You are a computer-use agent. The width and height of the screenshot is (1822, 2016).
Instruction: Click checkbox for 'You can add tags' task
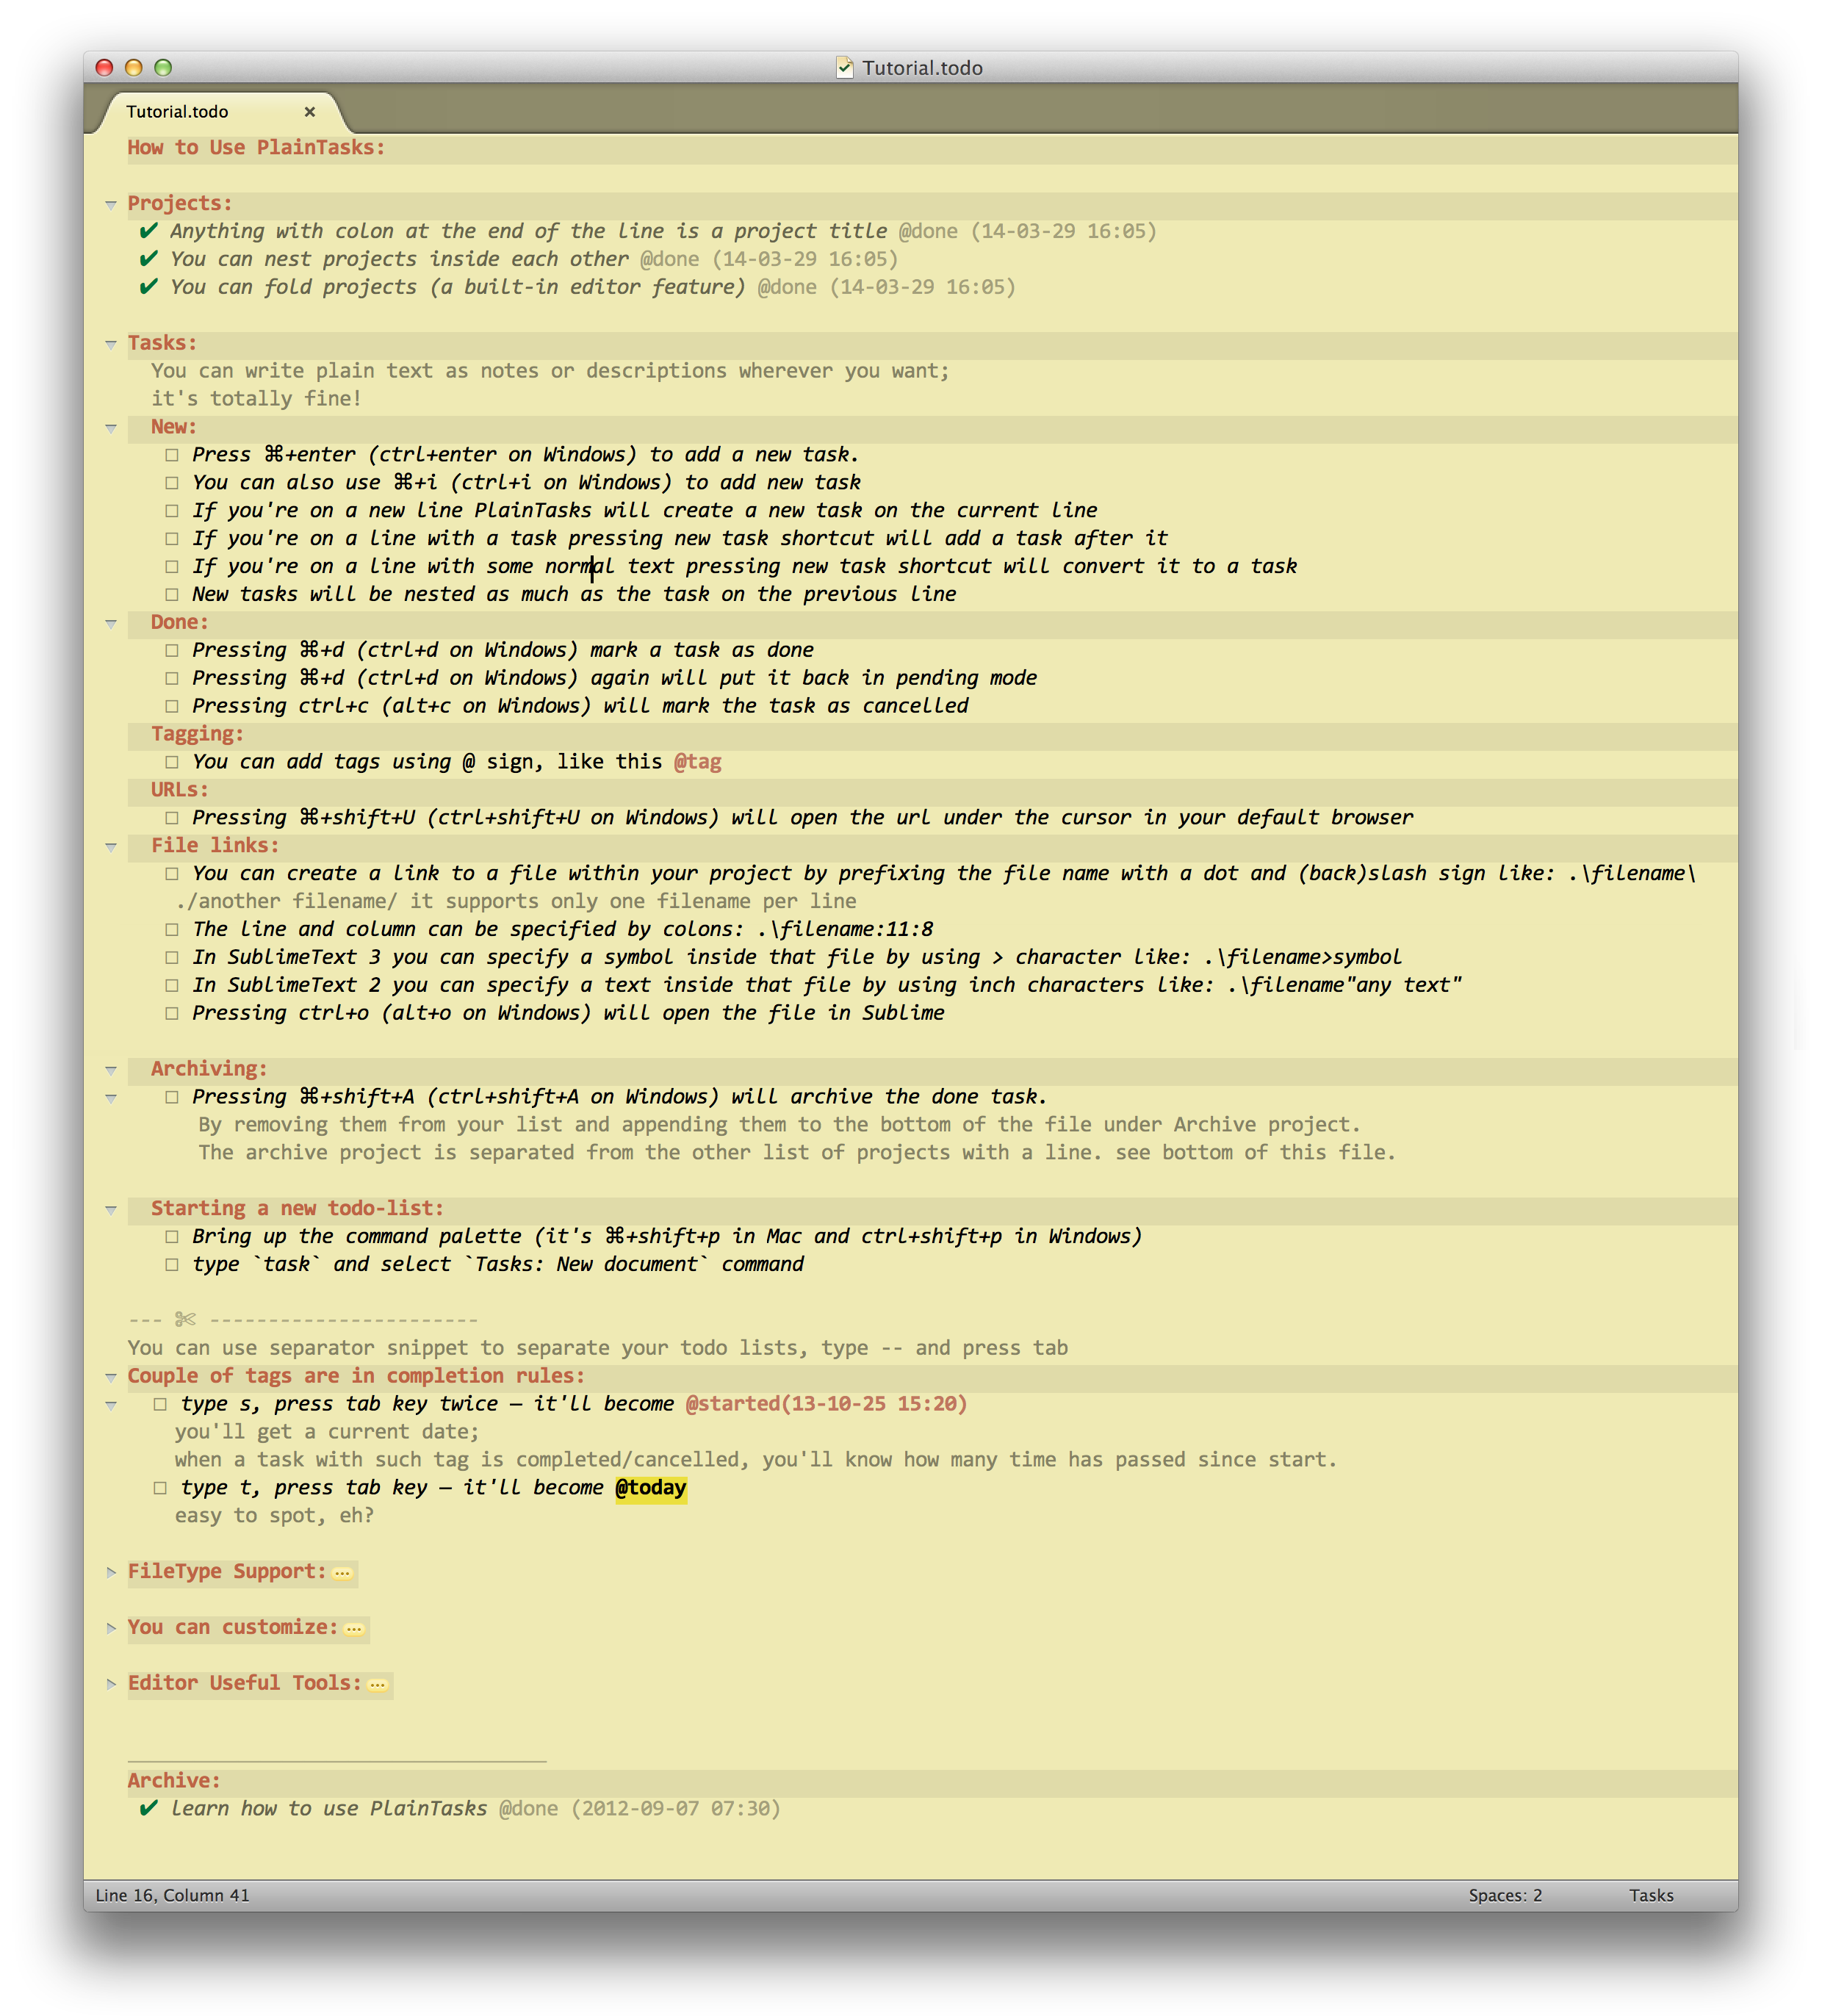point(172,763)
